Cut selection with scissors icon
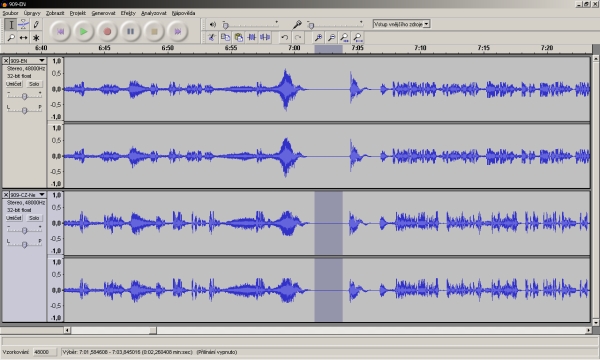The width and height of the screenshot is (600, 360). click(212, 37)
